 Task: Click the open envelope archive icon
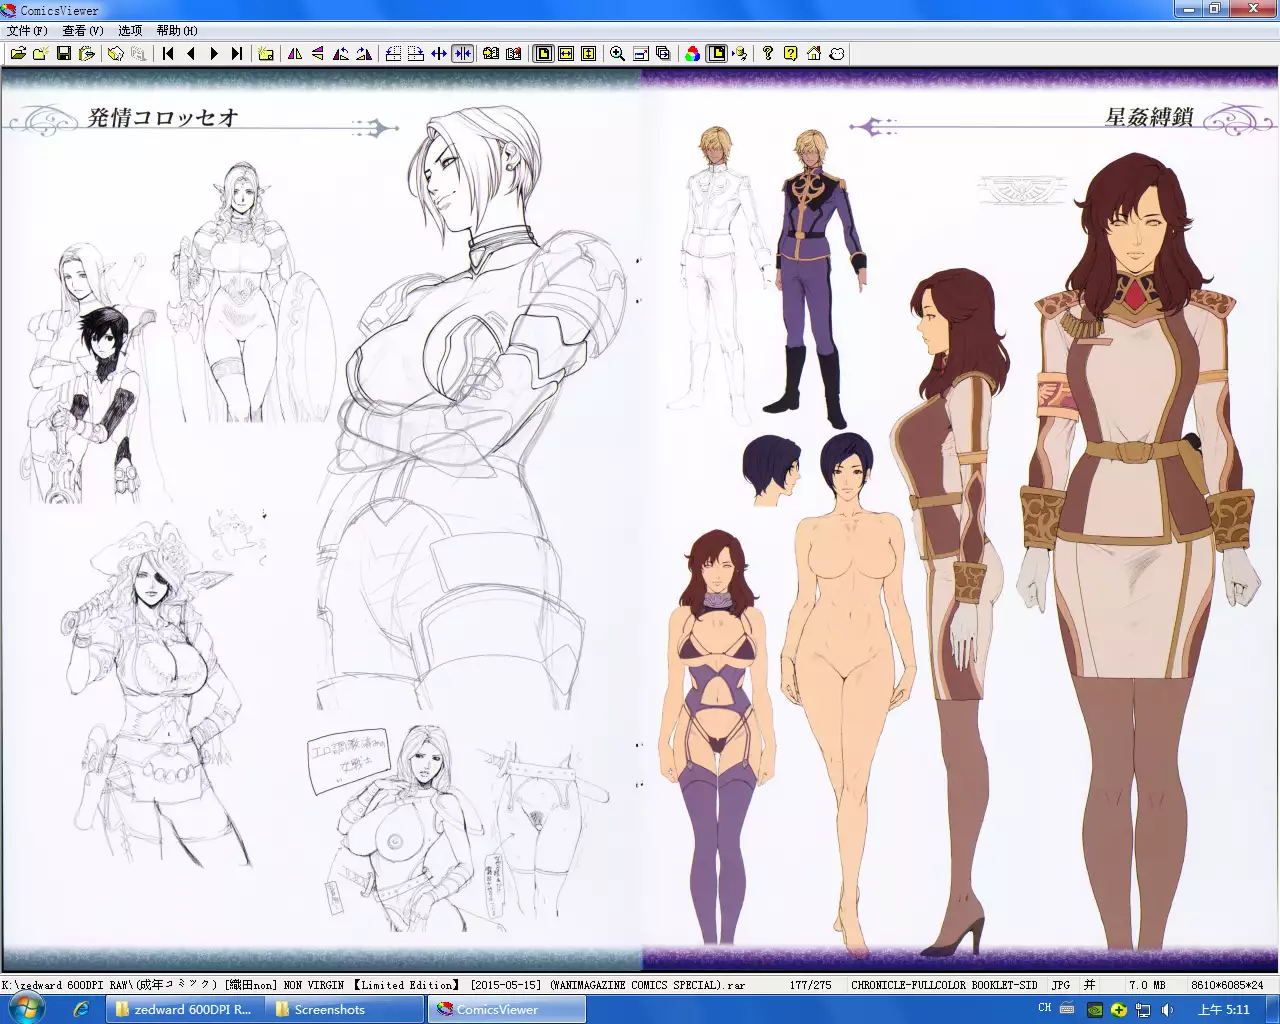115,54
